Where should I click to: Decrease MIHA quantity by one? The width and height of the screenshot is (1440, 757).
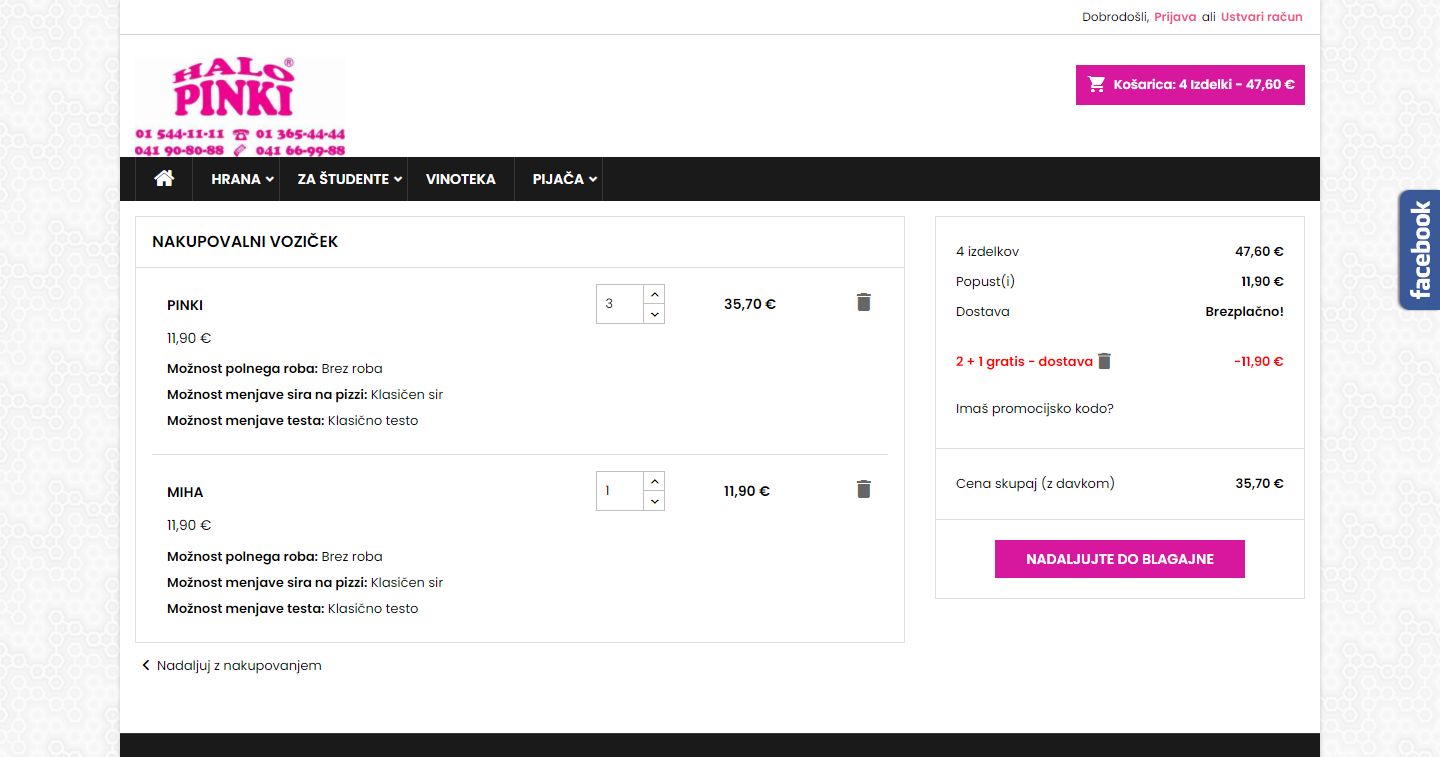654,501
